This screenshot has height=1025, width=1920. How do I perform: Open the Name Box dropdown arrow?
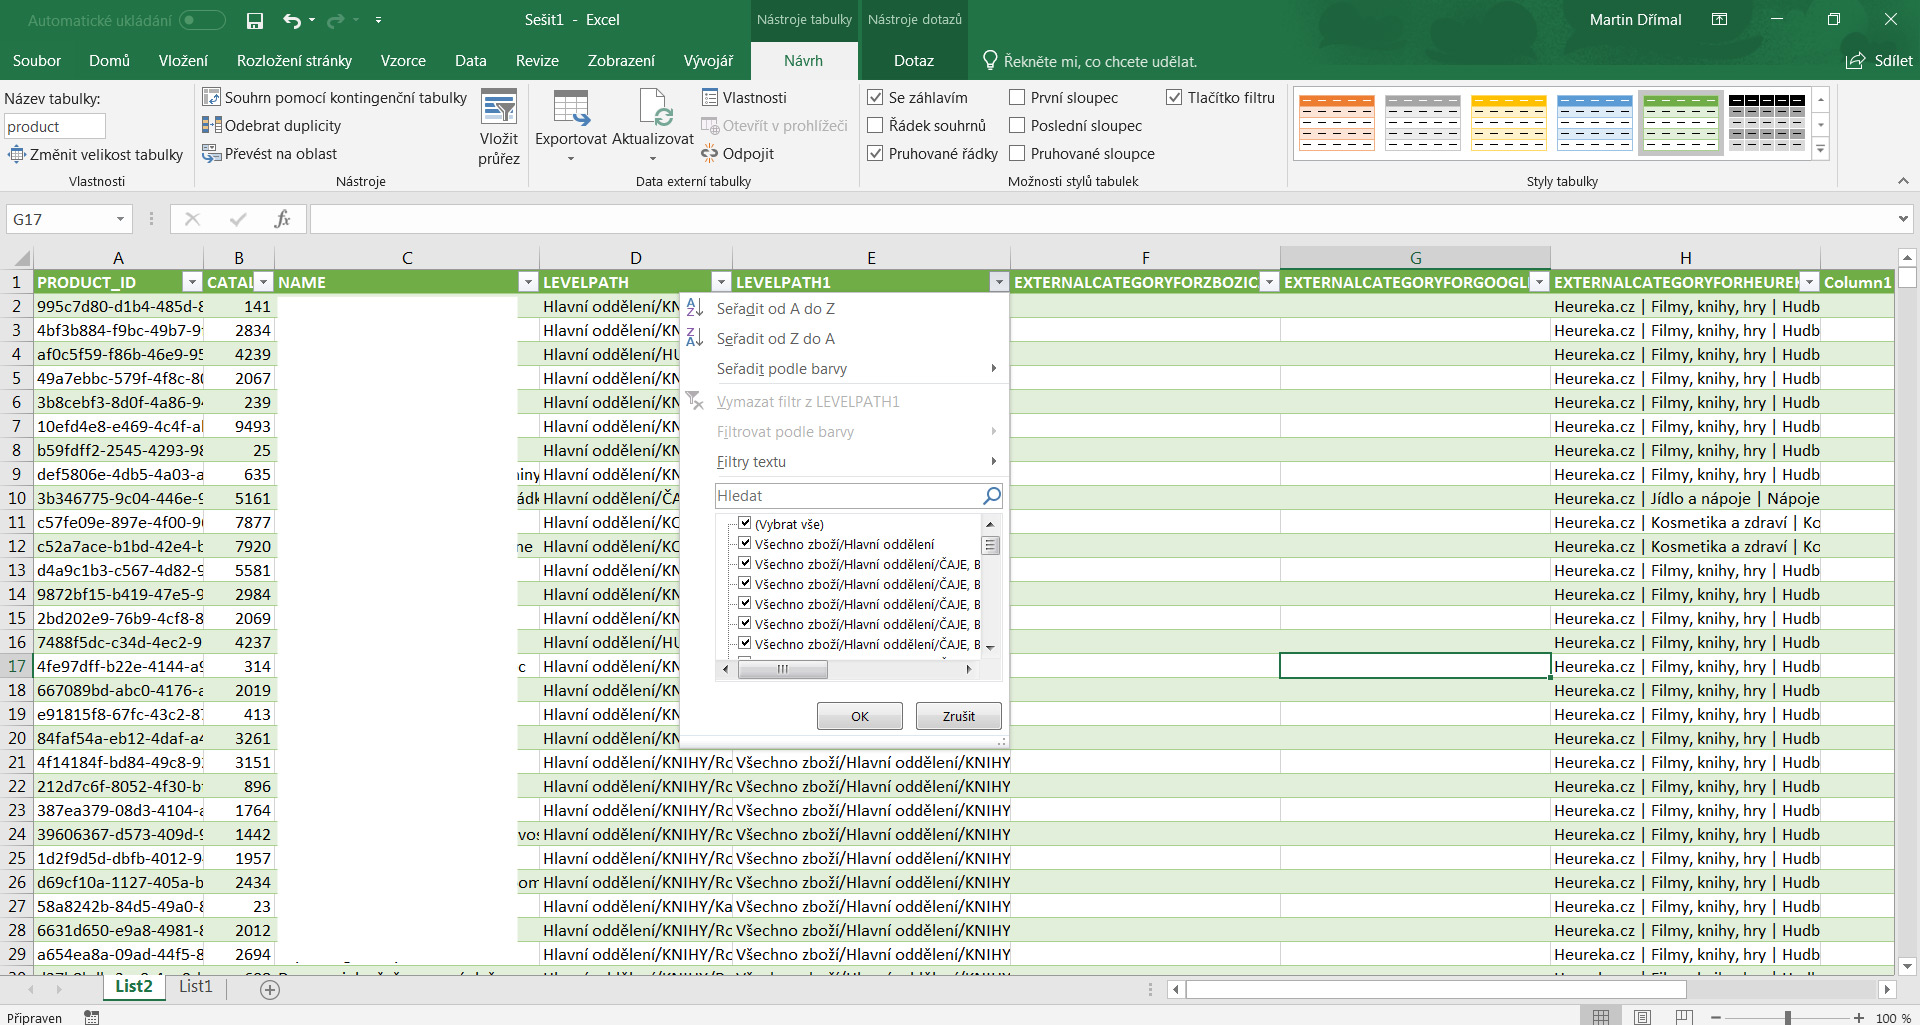pyautogui.click(x=120, y=219)
